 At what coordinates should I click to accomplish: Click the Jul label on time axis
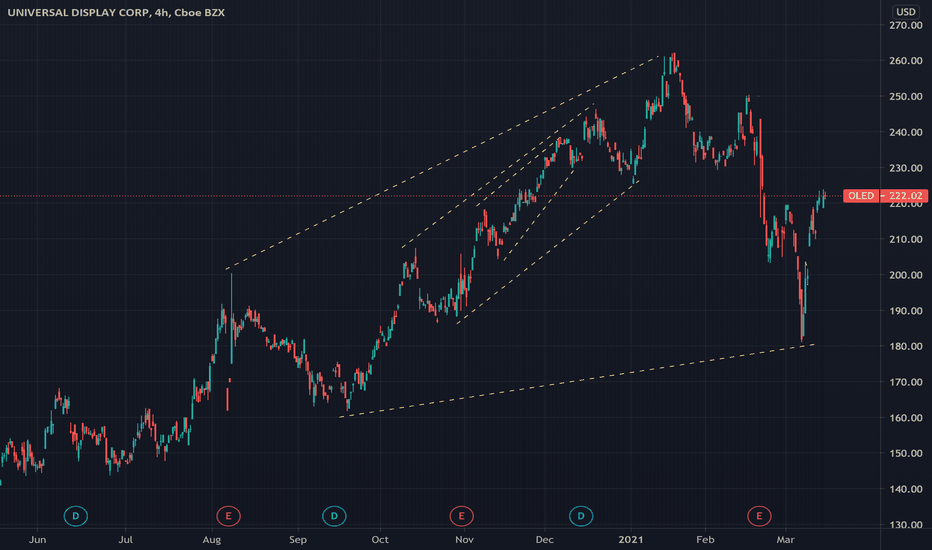point(125,540)
